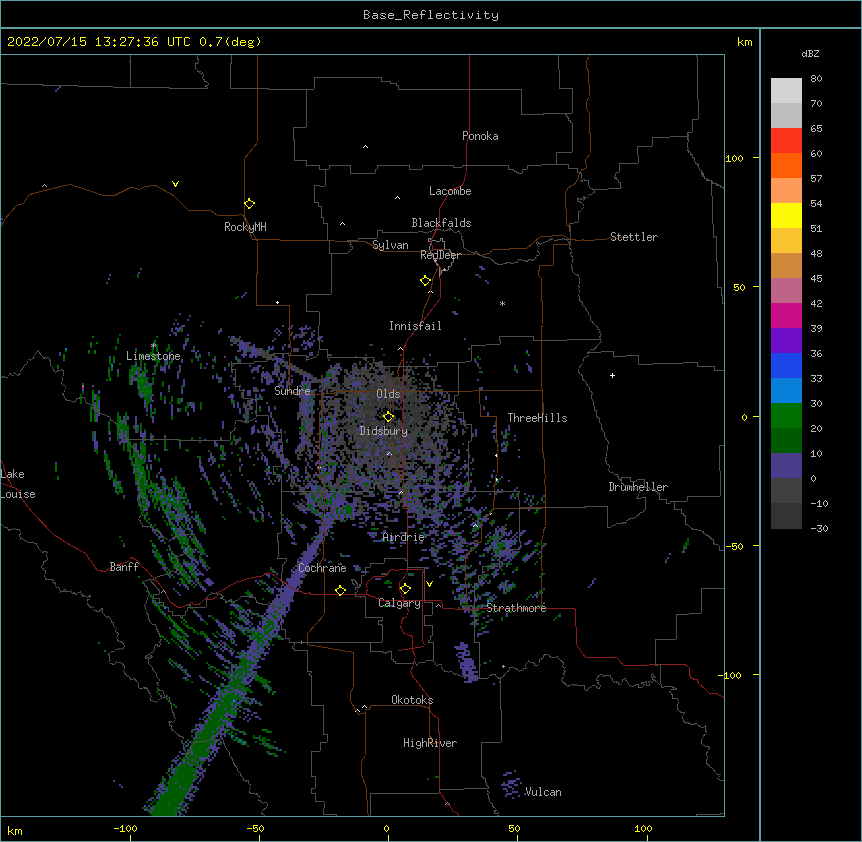Image resolution: width=862 pixels, height=842 pixels.
Task: Click the 80 value on dBZ legend
Action: 816,79
